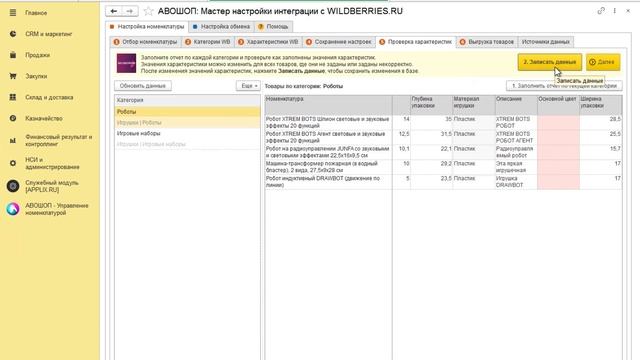Open Источники данных tab
Screen dimensions: 640x360
pyautogui.click(x=545, y=42)
